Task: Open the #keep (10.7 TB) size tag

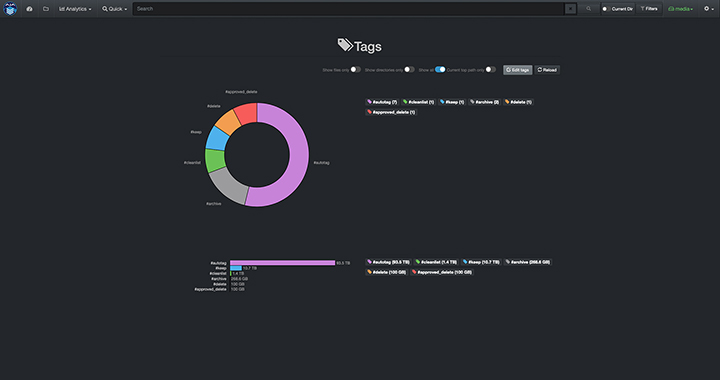Action: click(x=481, y=262)
